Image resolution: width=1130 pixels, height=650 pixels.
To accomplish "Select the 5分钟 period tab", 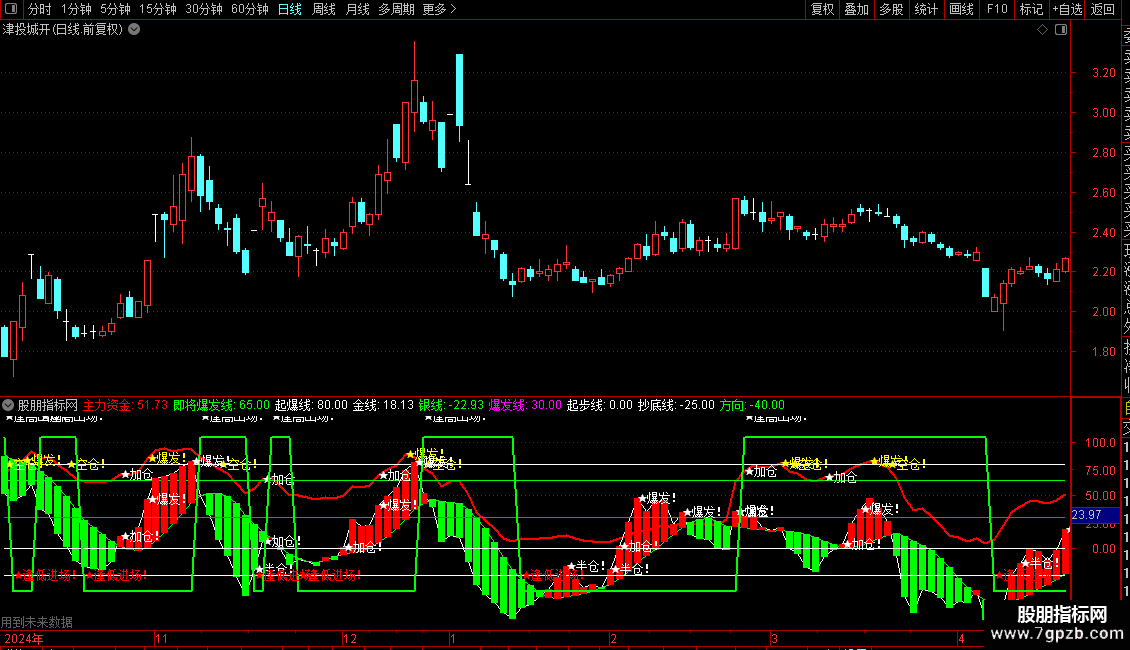I will pyautogui.click(x=115, y=9).
